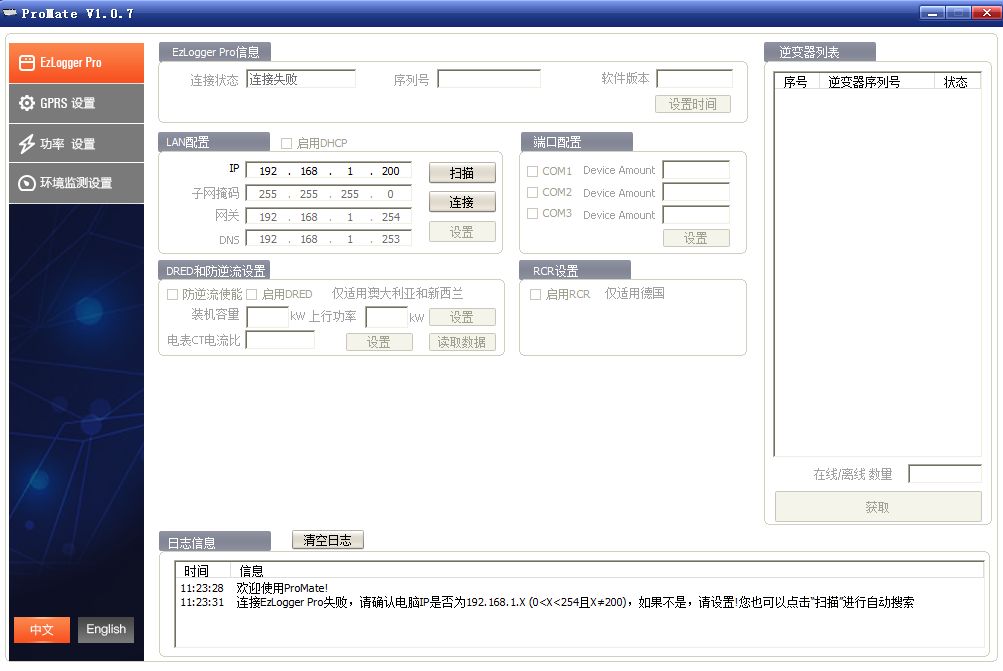The width and height of the screenshot is (1003, 671).
Task: Click the 时间 column header in log
Action: (197, 571)
